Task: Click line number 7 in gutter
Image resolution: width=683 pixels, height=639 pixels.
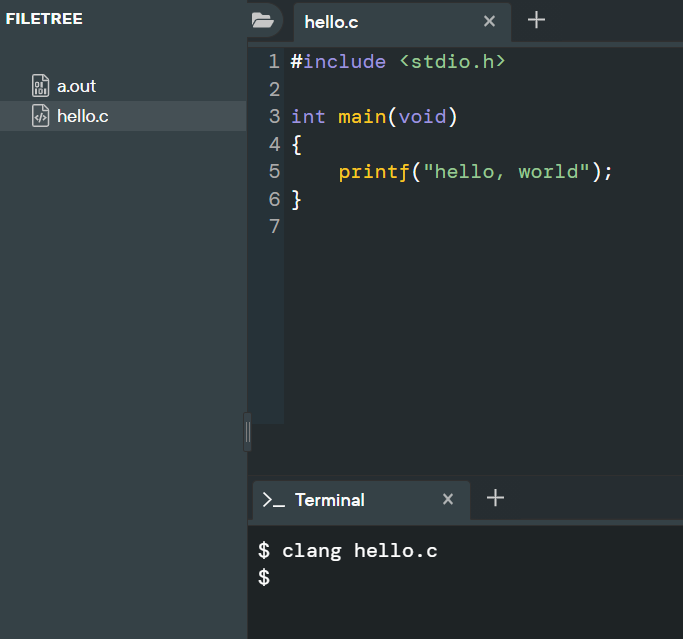Action: click(274, 227)
